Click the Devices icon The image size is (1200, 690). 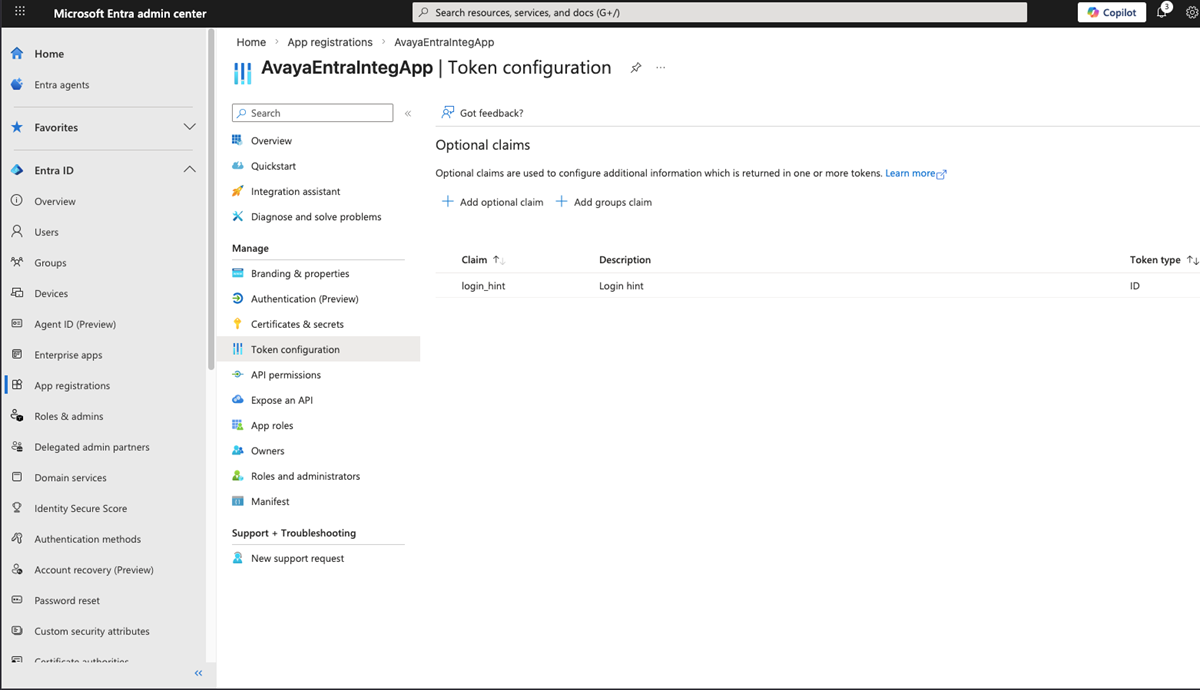pyautogui.click(x=17, y=293)
